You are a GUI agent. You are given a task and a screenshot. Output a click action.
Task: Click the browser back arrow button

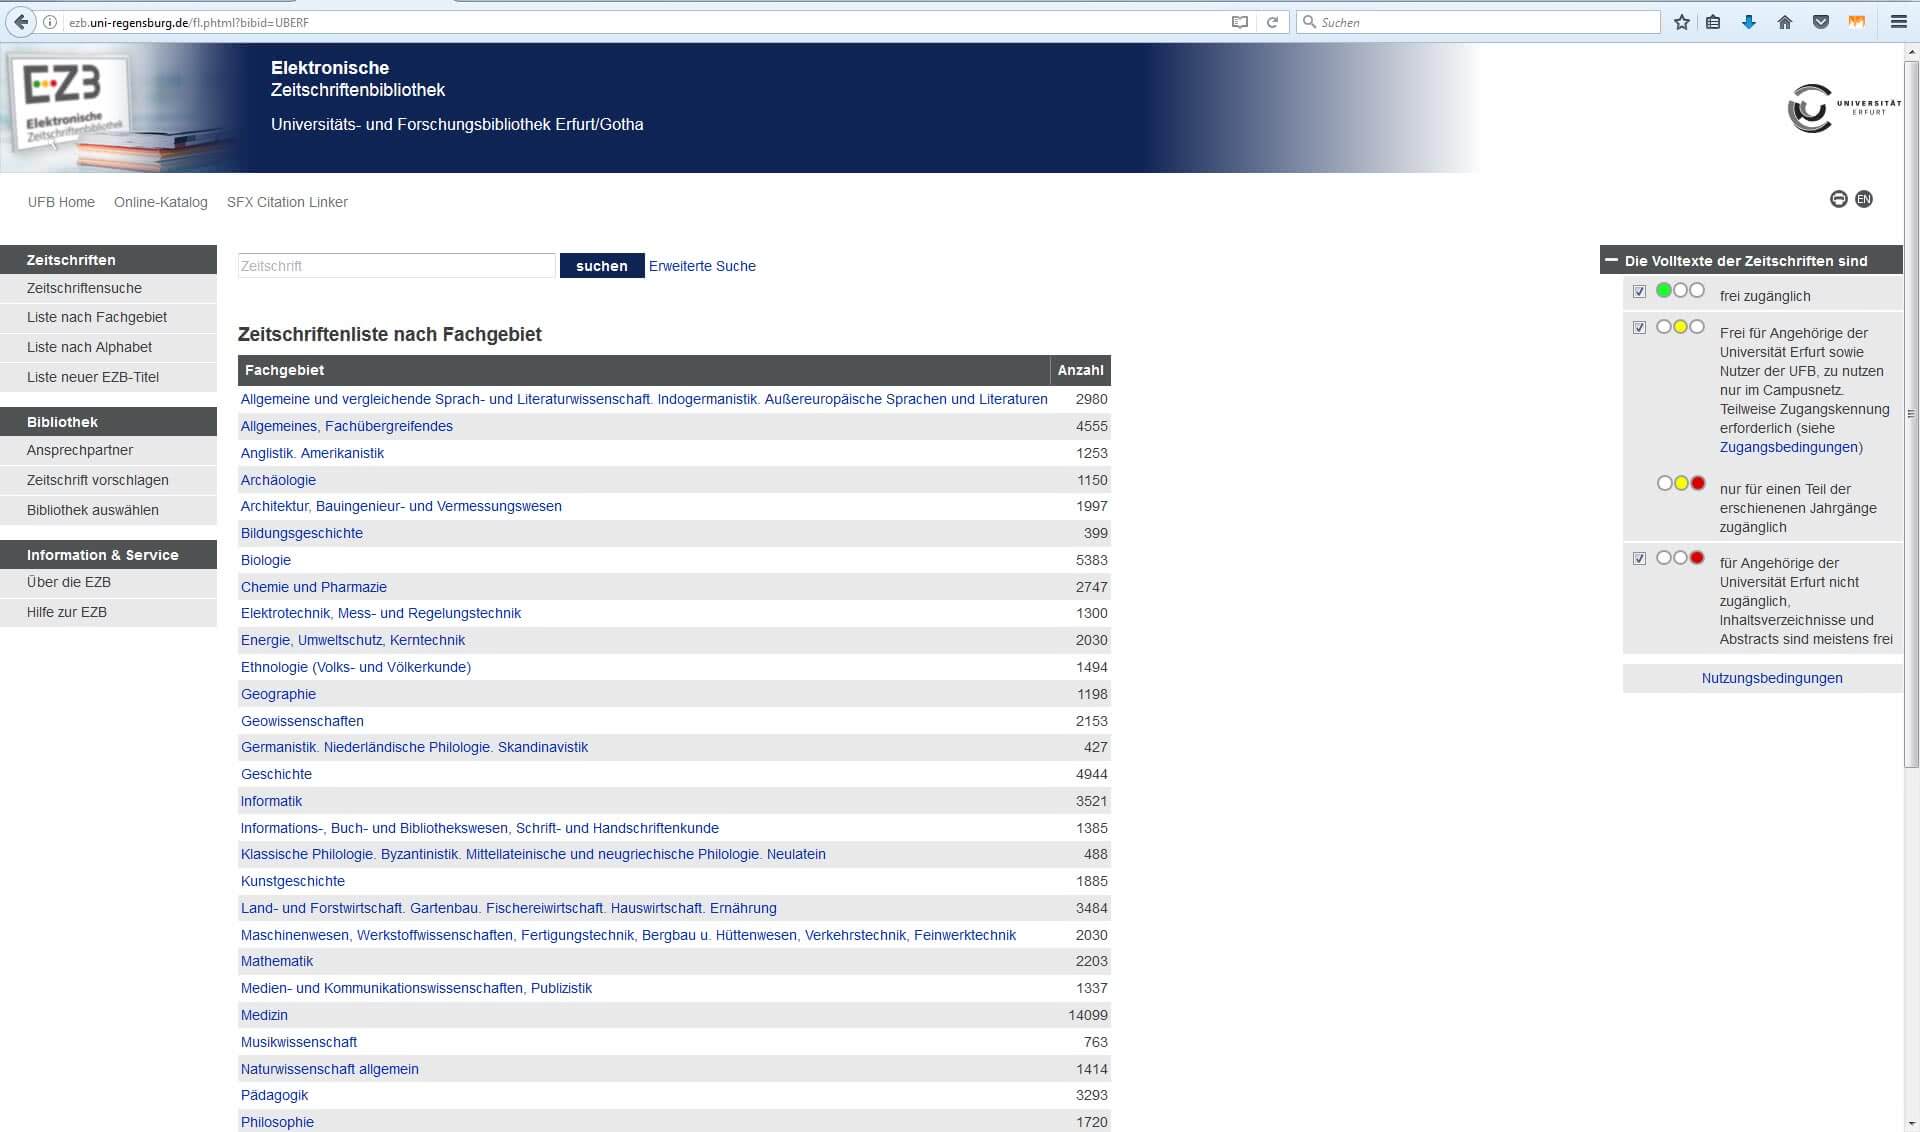(x=21, y=22)
